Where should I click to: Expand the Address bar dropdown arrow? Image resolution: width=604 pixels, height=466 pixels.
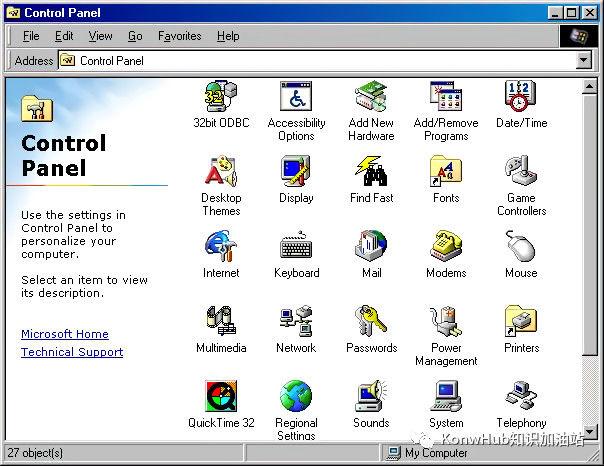pos(584,60)
